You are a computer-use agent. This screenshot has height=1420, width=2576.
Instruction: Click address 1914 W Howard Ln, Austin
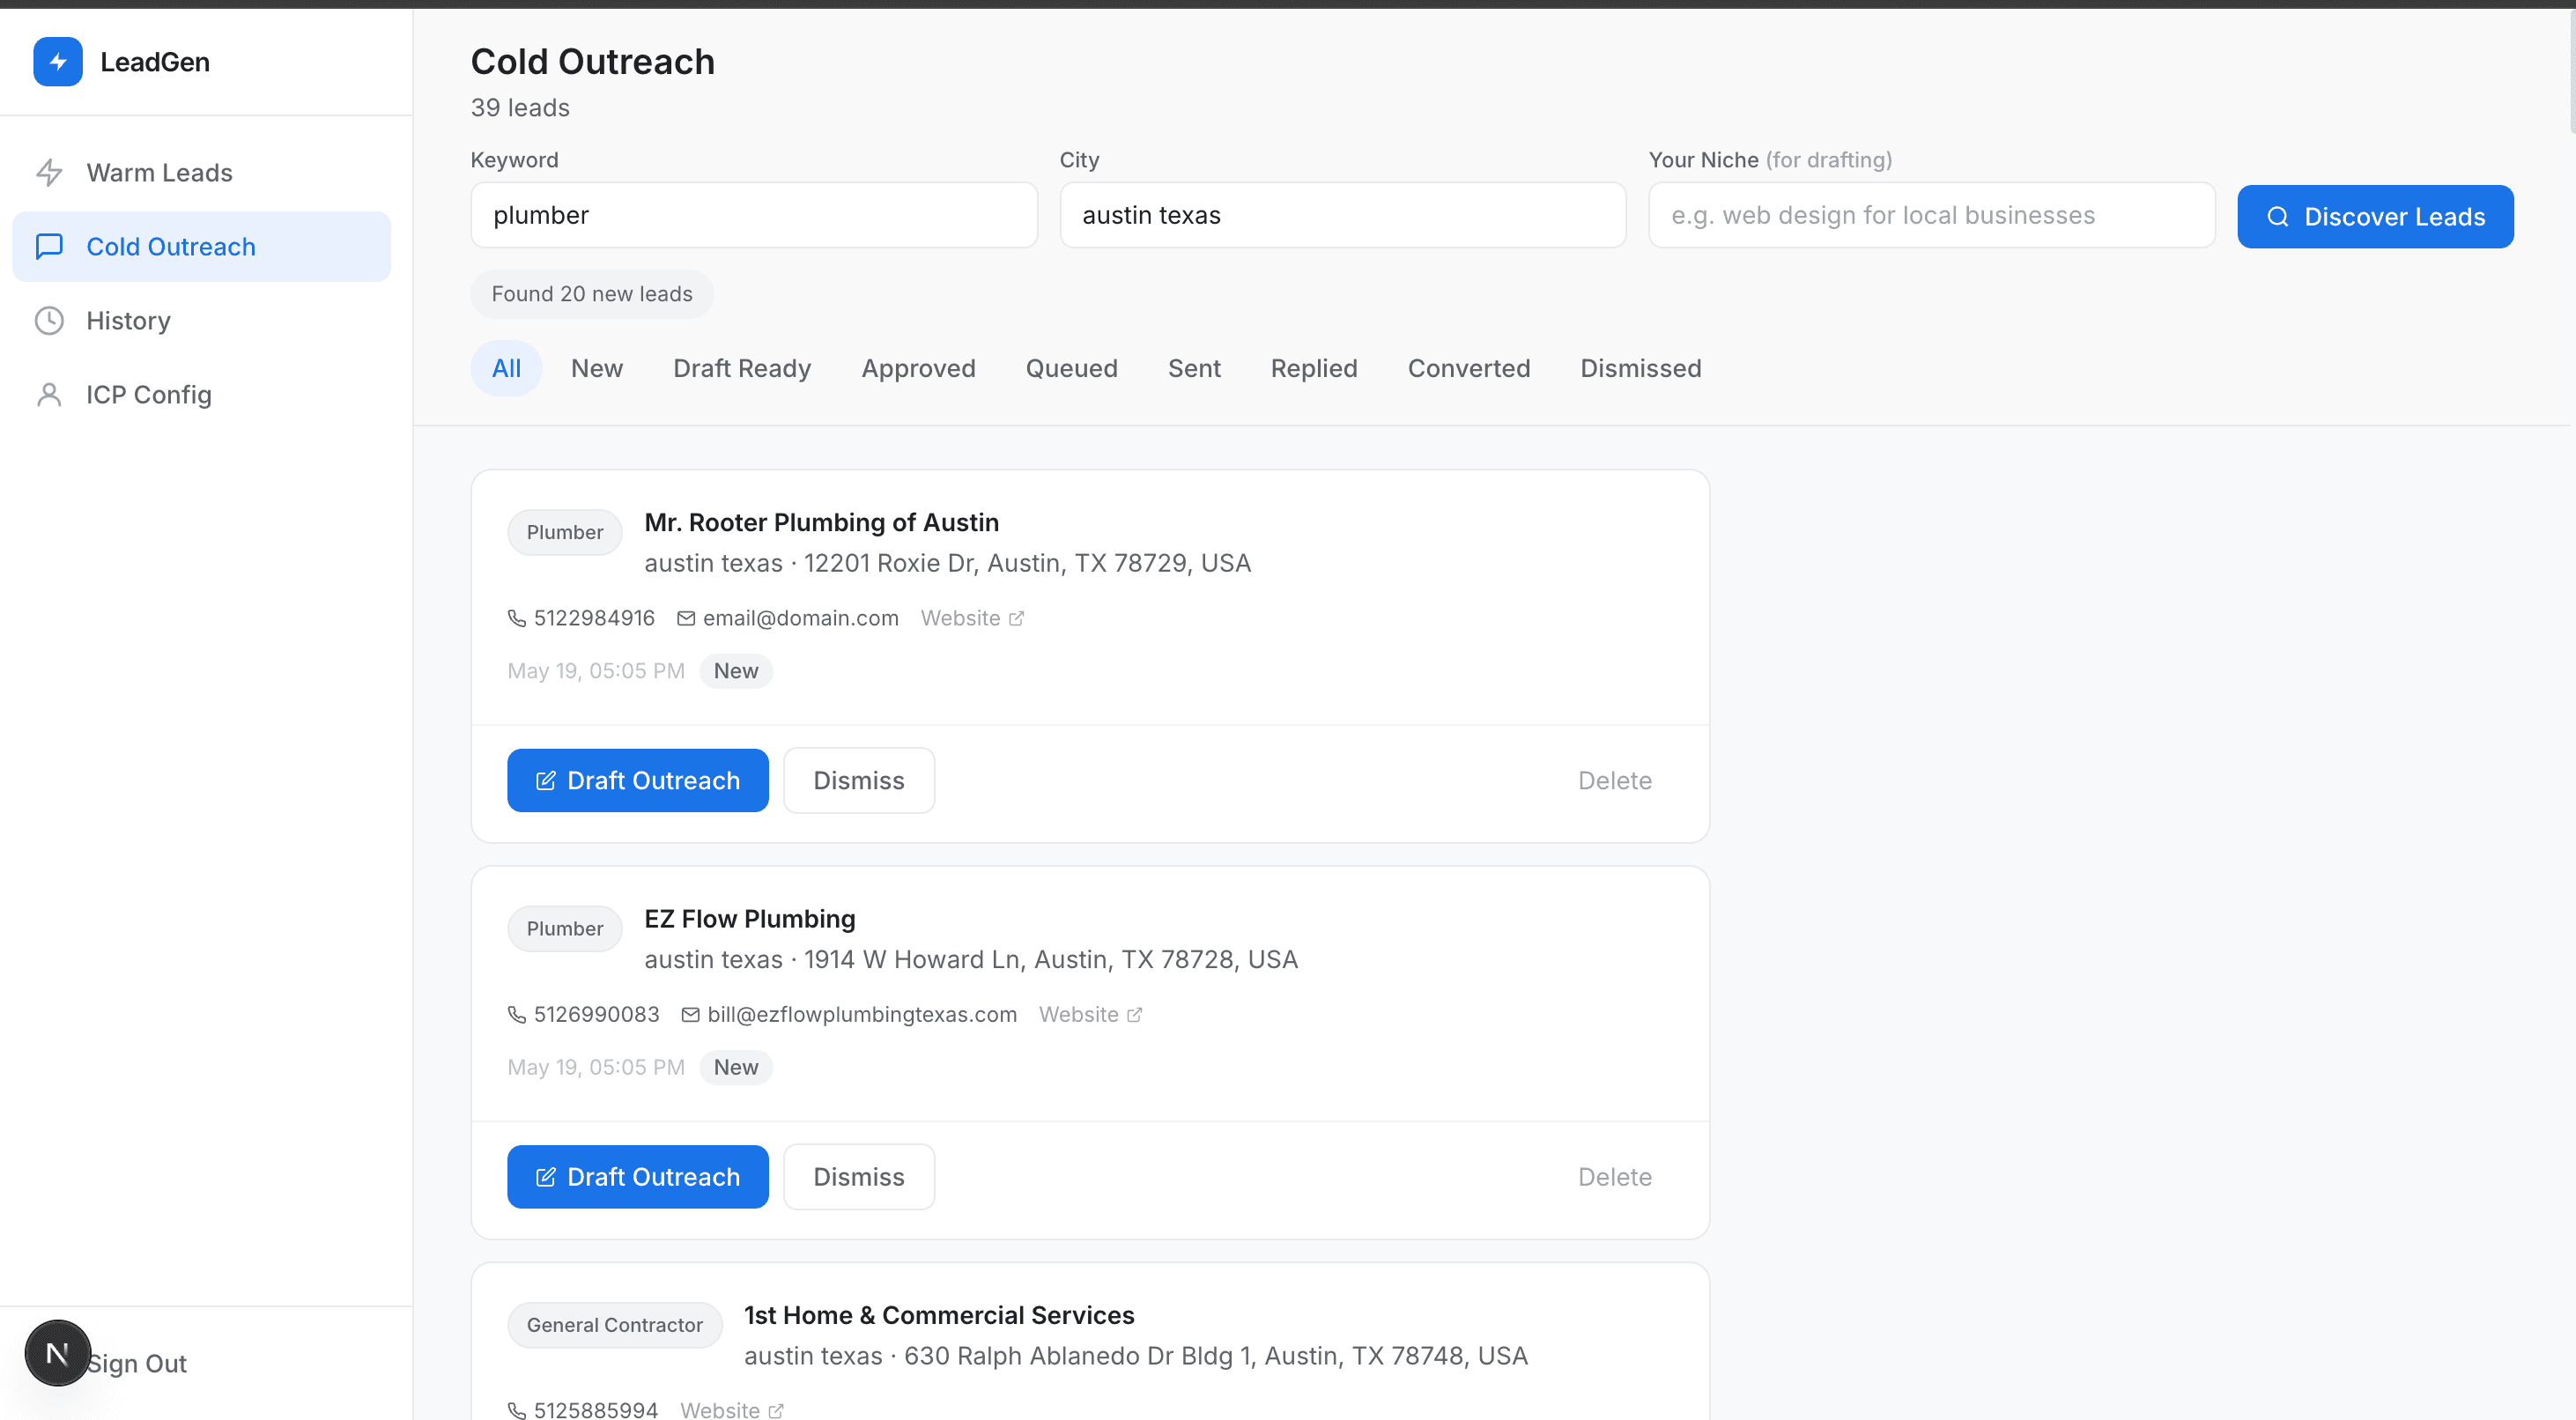(x=1051, y=960)
